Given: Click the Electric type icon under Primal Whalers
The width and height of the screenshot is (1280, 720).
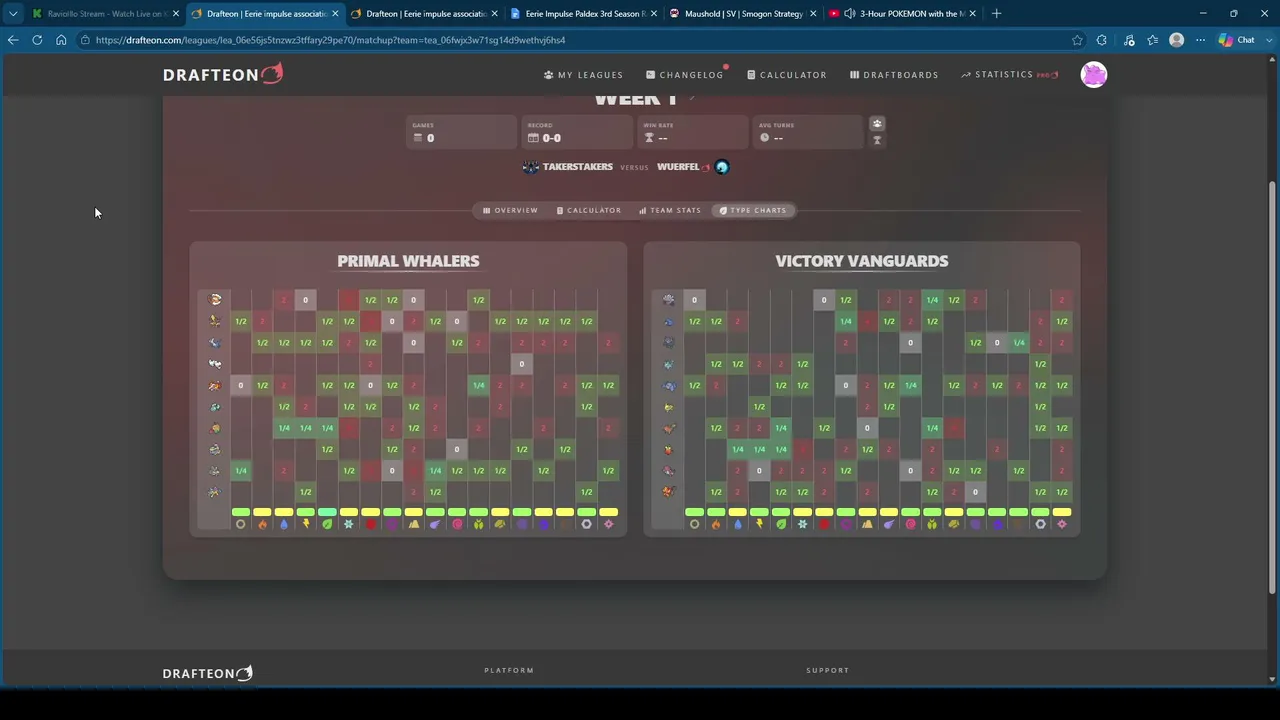Looking at the screenshot, I should click(x=305, y=524).
